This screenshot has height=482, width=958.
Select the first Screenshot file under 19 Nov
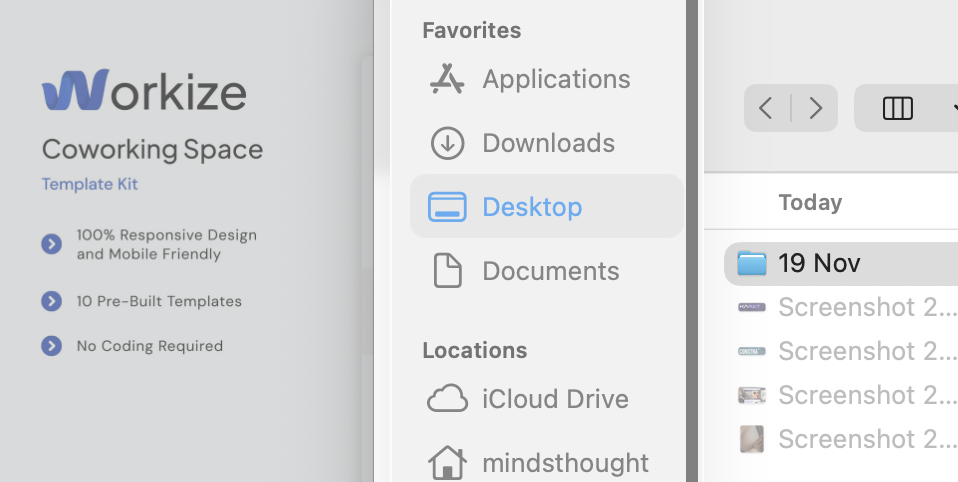coord(841,307)
